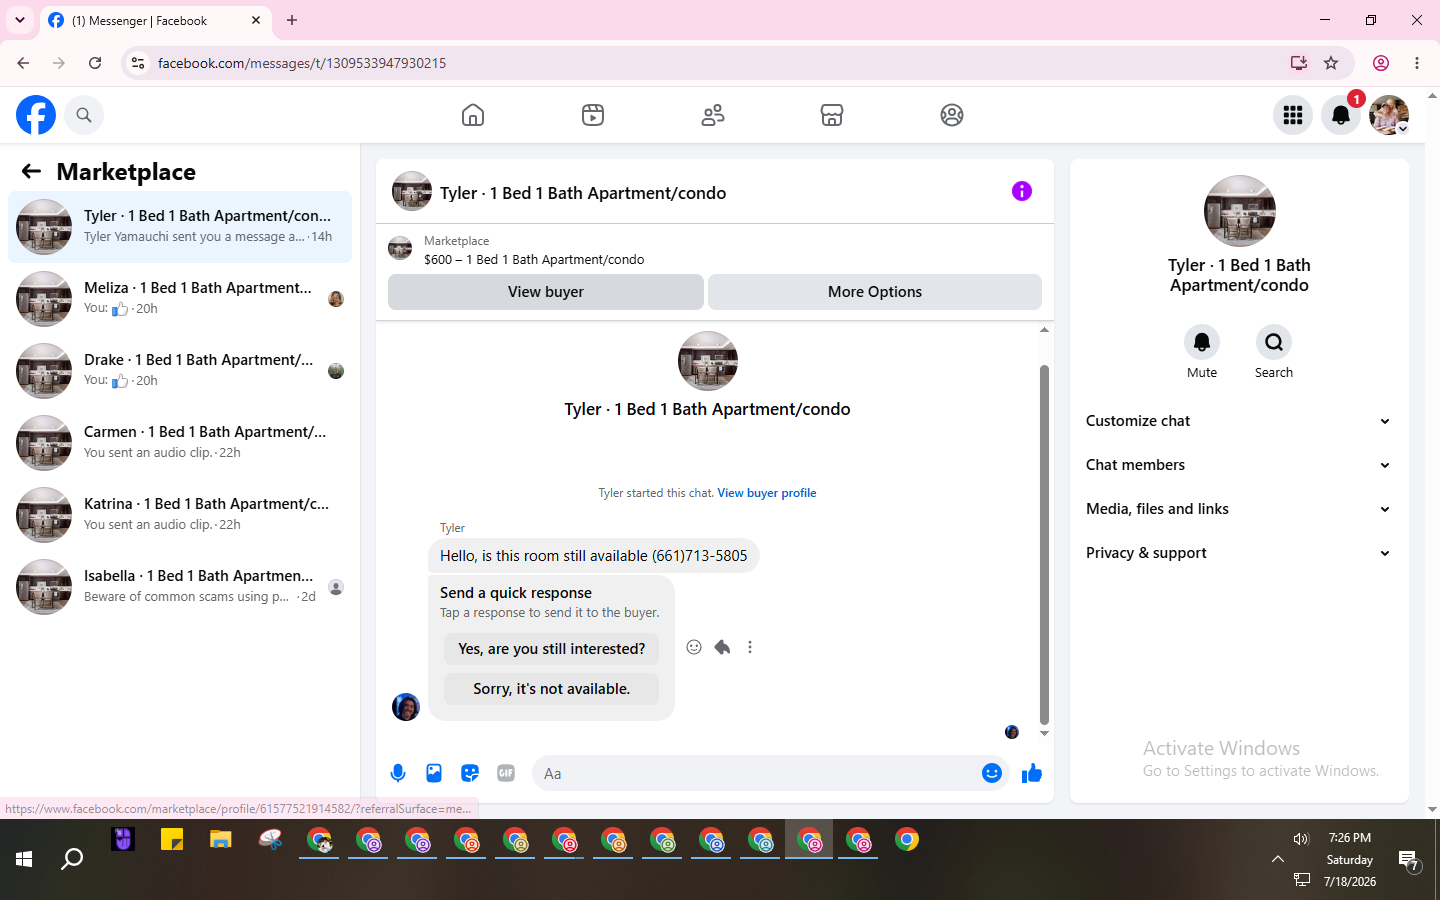Open the volume control in system tray
The width and height of the screenshot is (1440, 900).
(1301, 839)
